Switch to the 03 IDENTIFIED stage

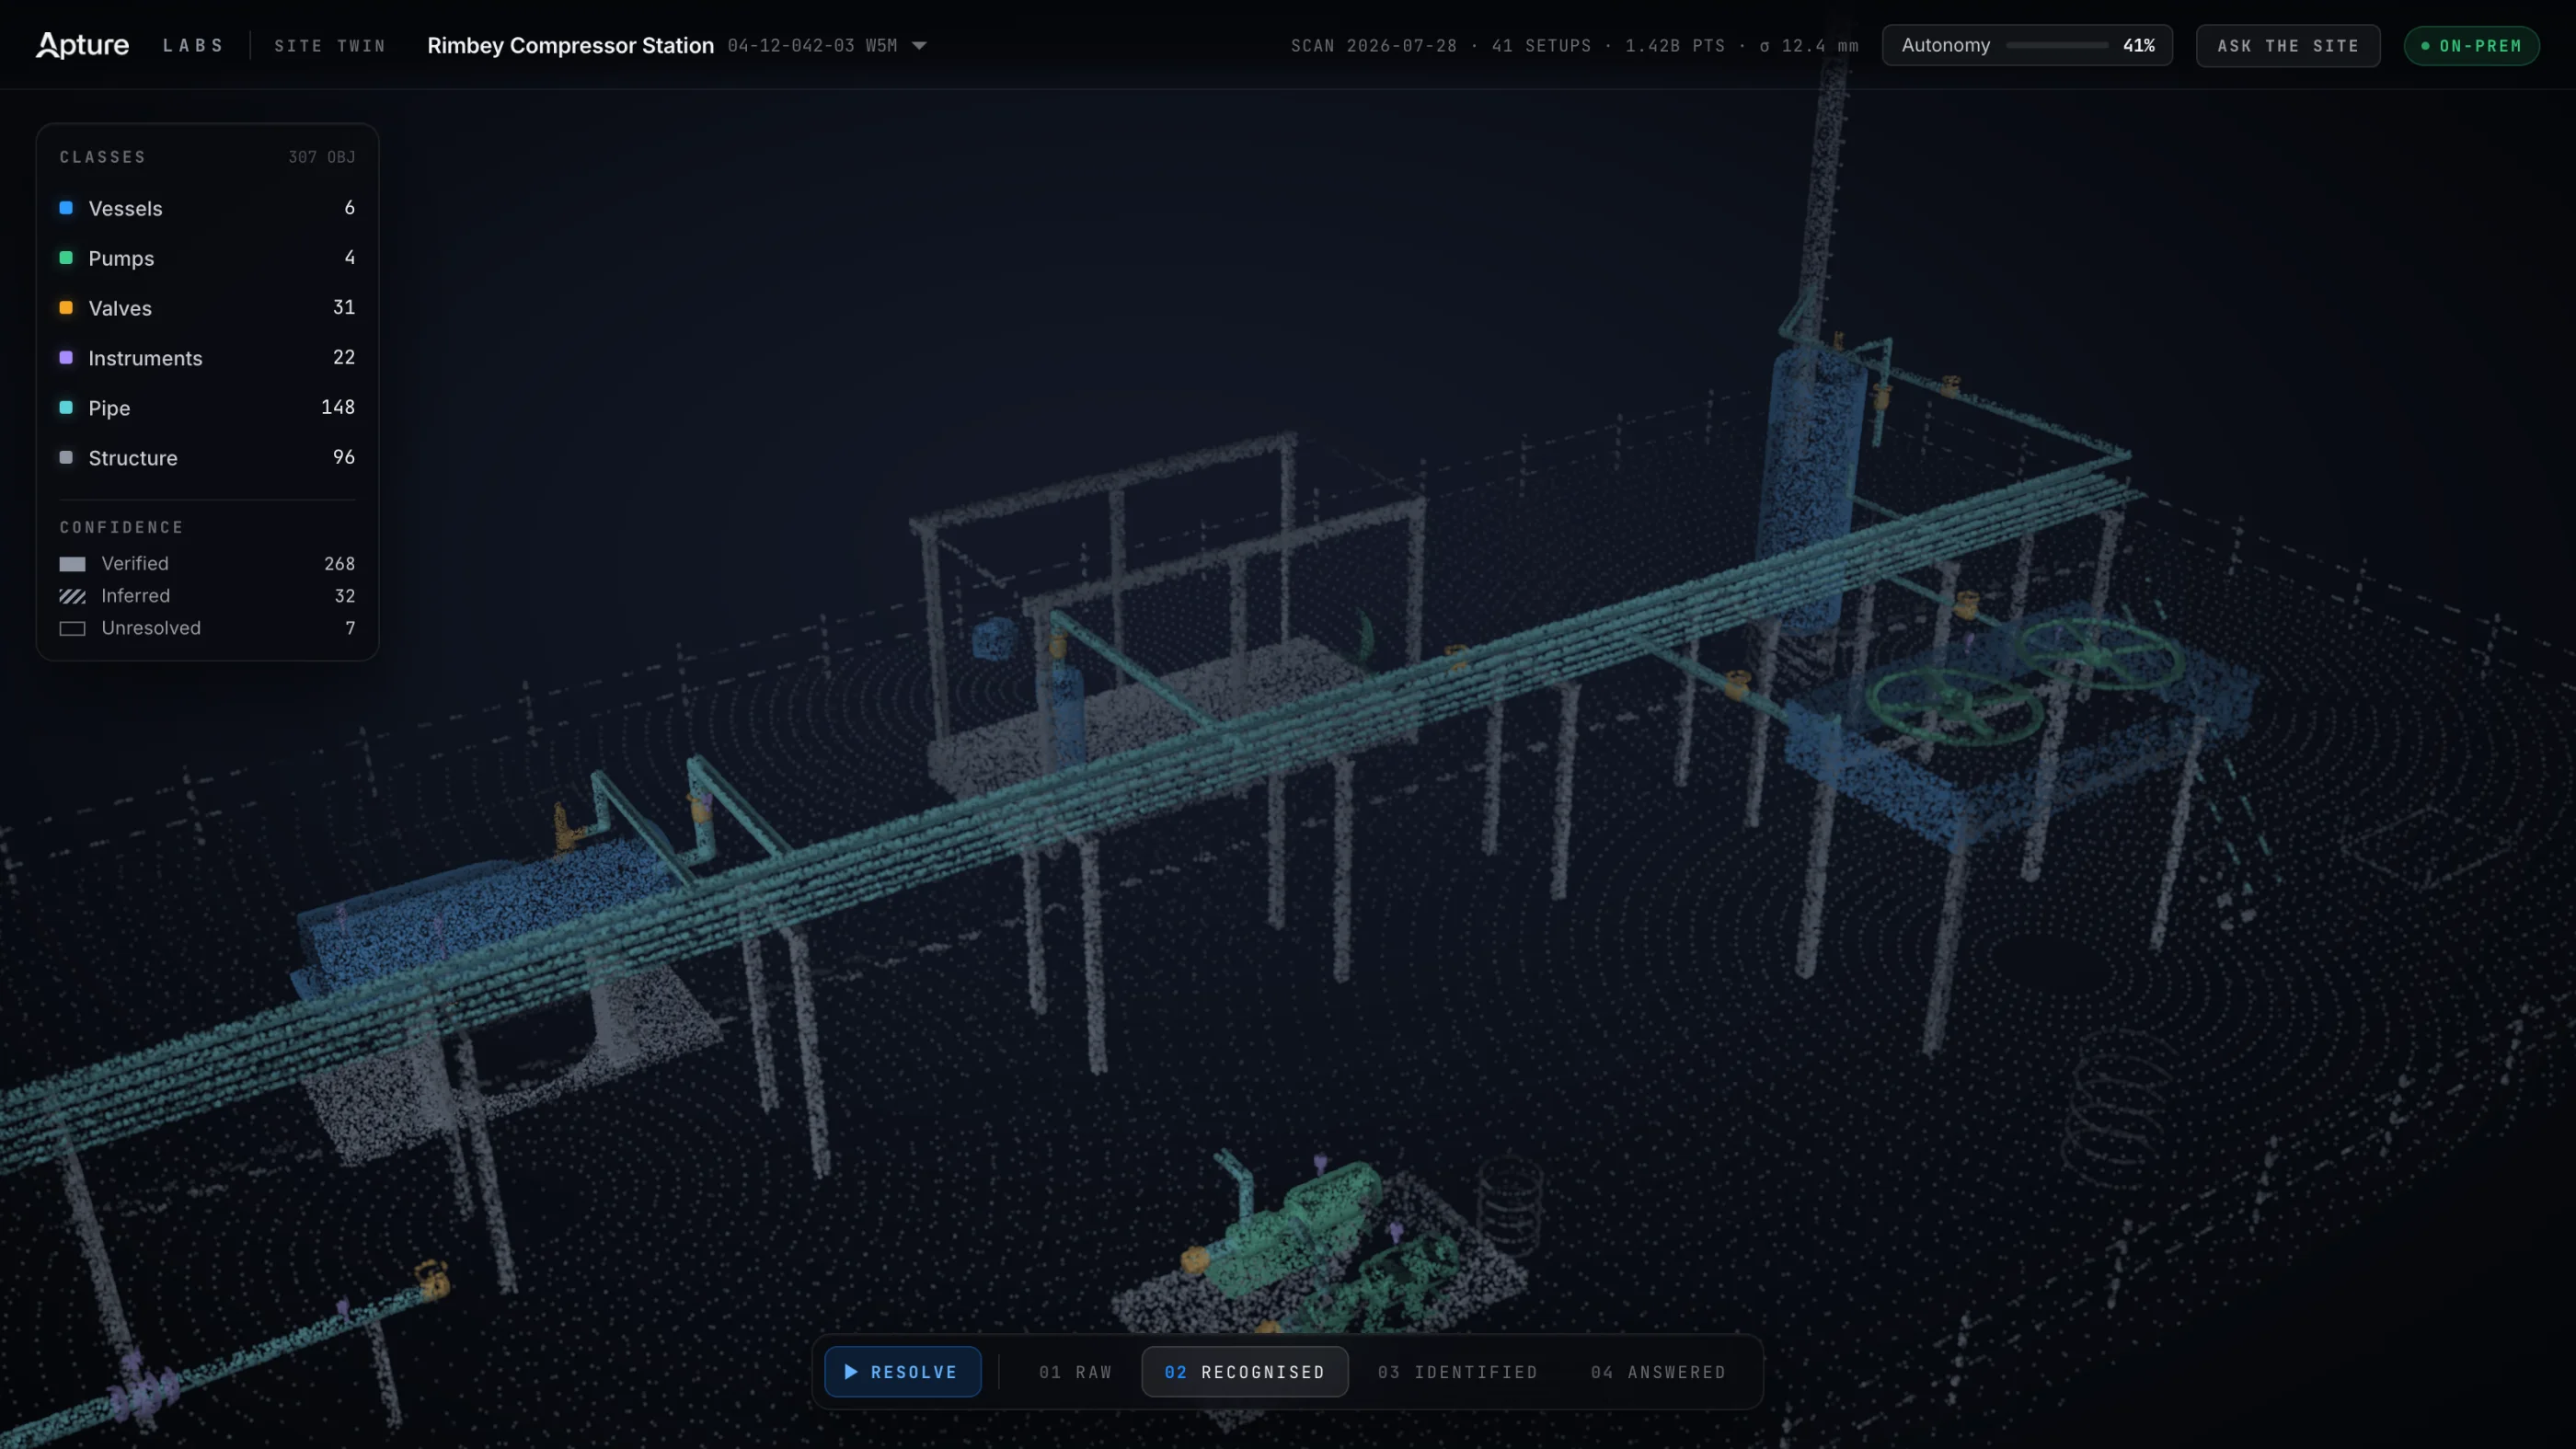click(1457, 1372)
